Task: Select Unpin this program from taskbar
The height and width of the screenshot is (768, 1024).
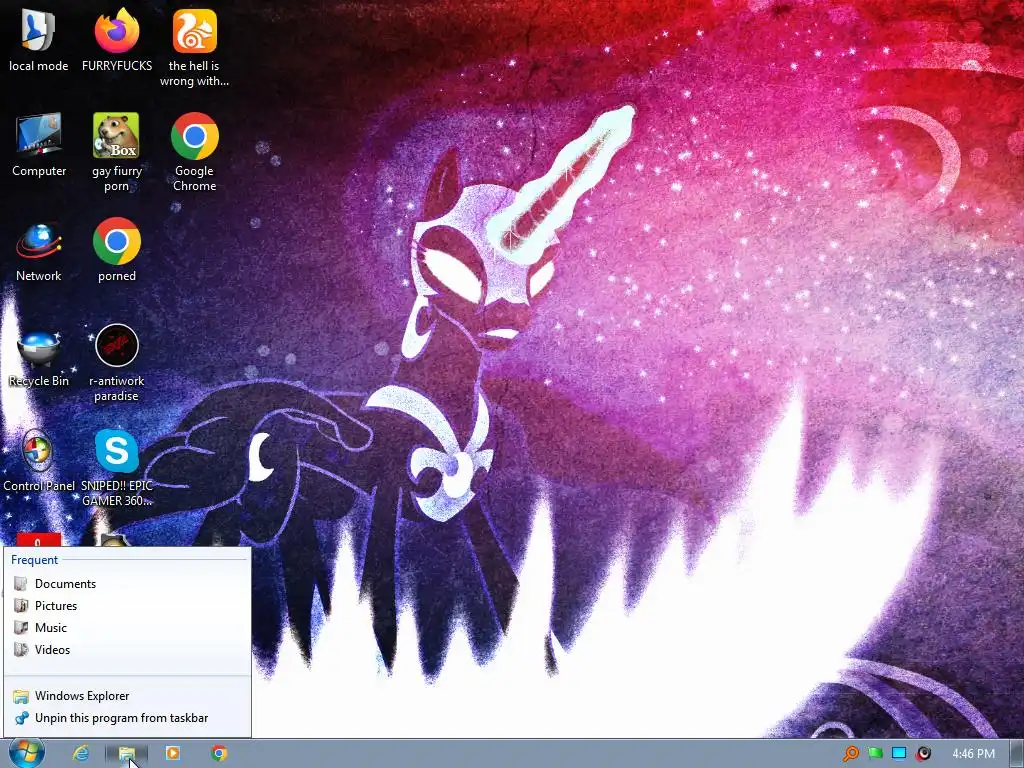Action: coord(127,718)
